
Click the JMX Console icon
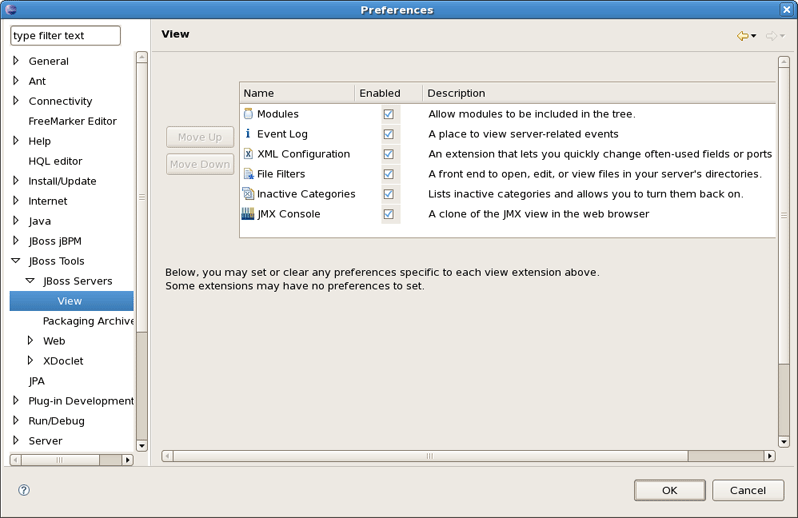coord(248,214)
